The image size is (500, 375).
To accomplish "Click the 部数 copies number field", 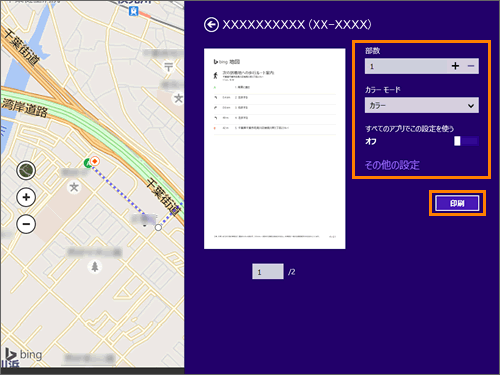I will (x=406, y=66).
